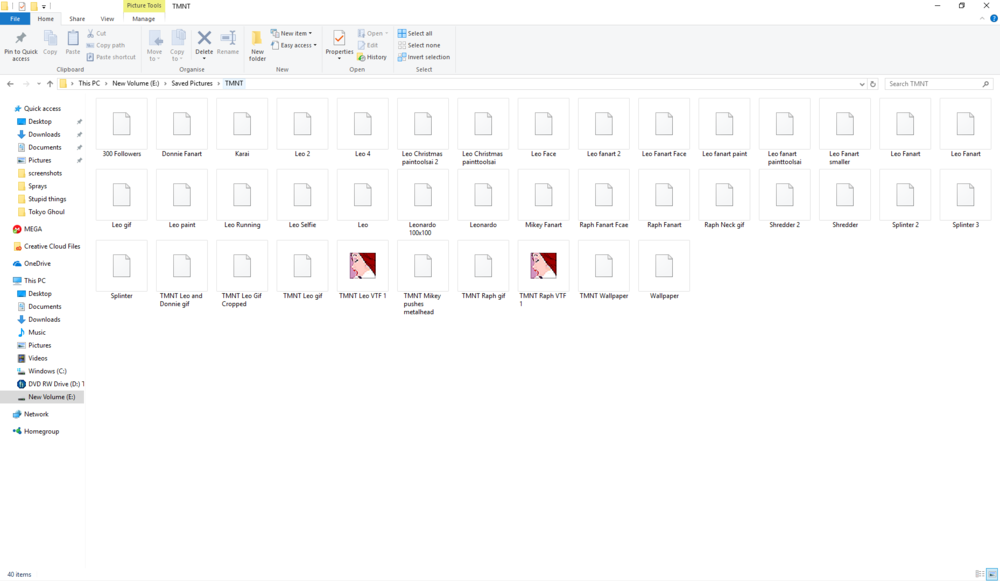Open the File tab
Viewport: 1000px width, 581px height.
(x=15, y=19)
